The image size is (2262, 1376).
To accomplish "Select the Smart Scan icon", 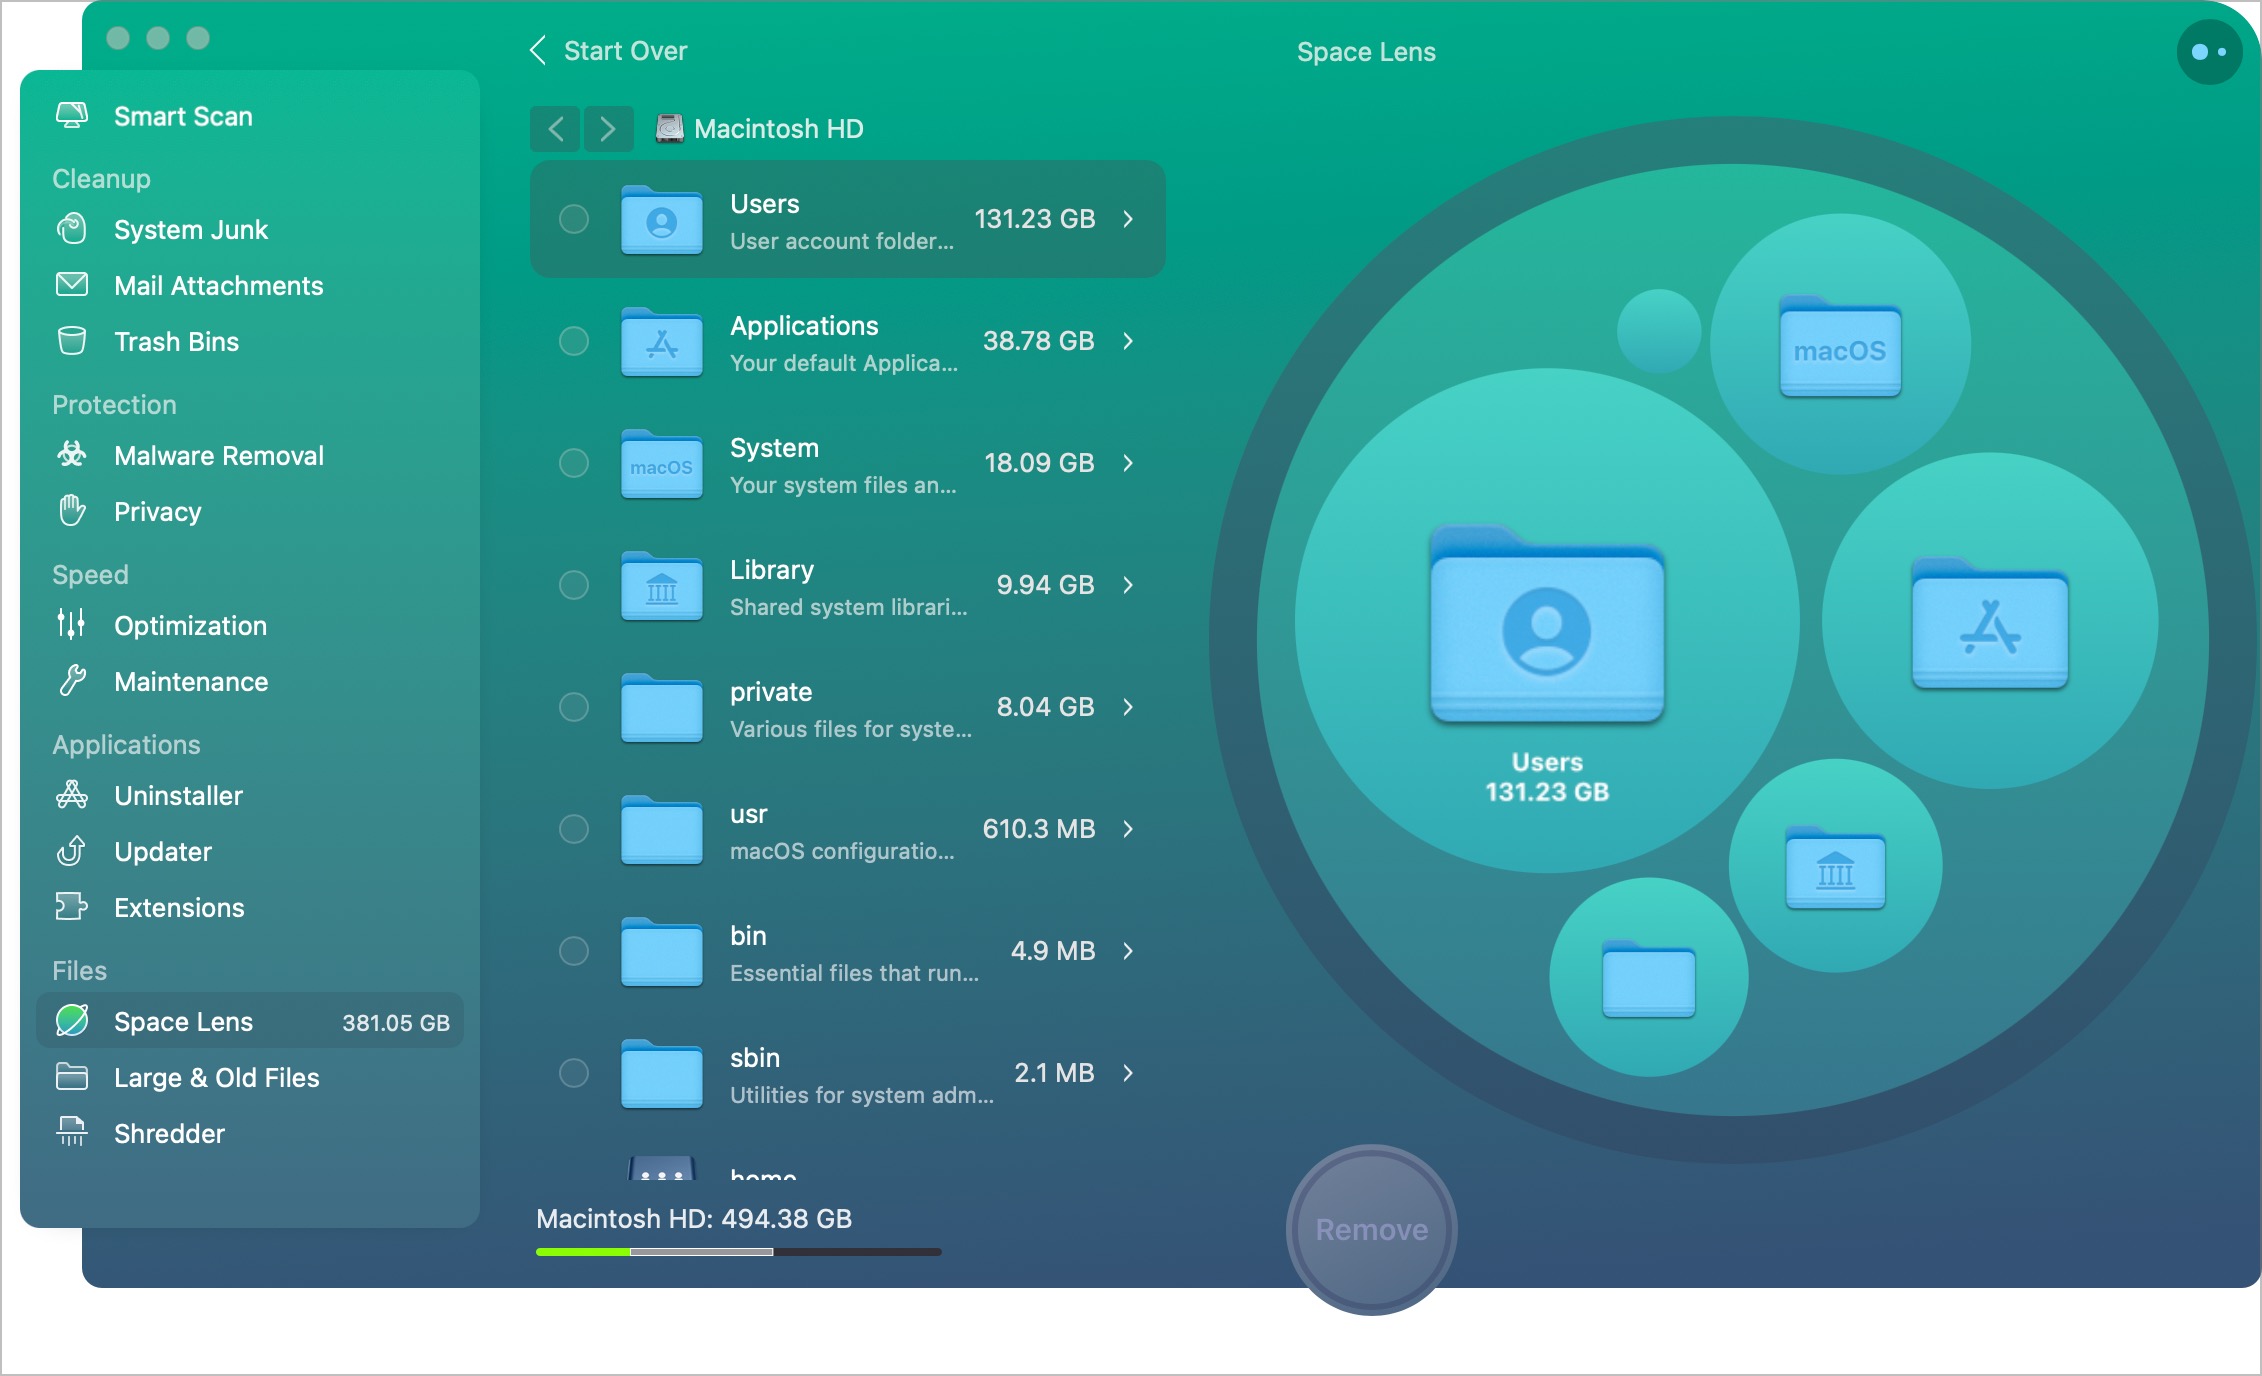I will [71, 115].
